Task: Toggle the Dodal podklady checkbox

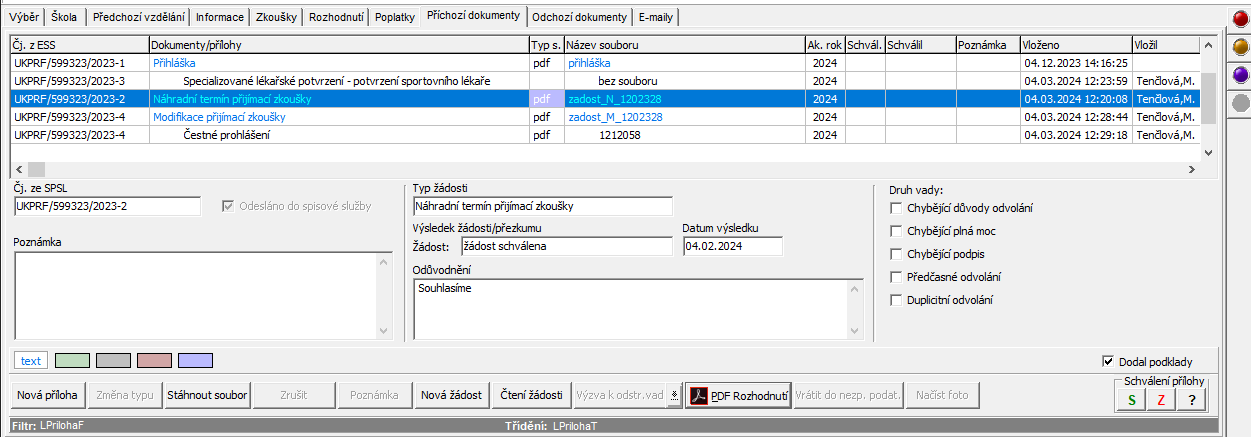Action: coord(1107,361)
